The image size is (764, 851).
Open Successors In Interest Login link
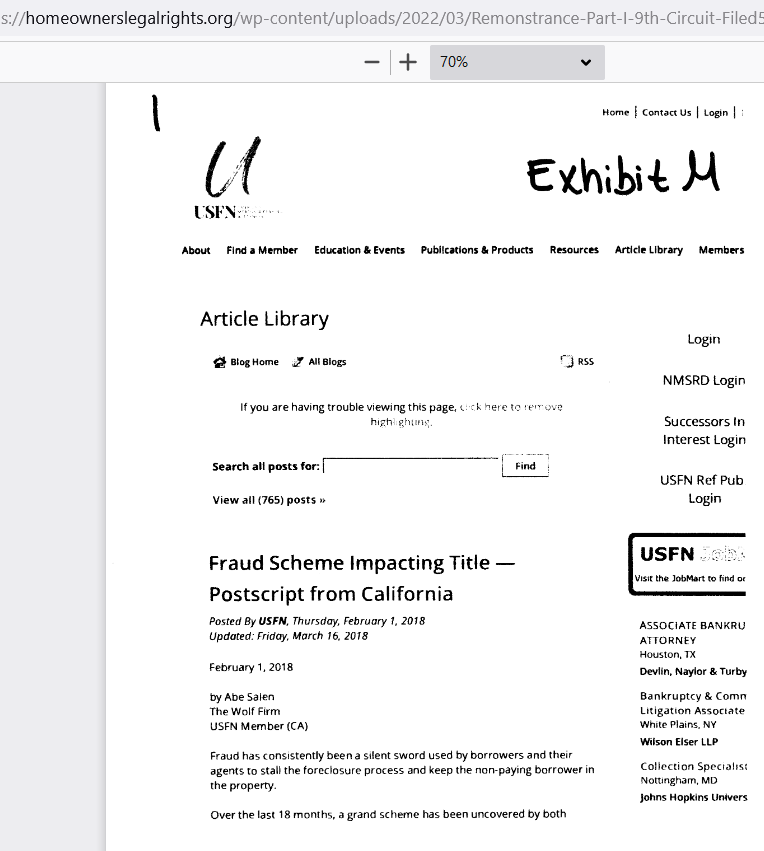pos(704,430)
